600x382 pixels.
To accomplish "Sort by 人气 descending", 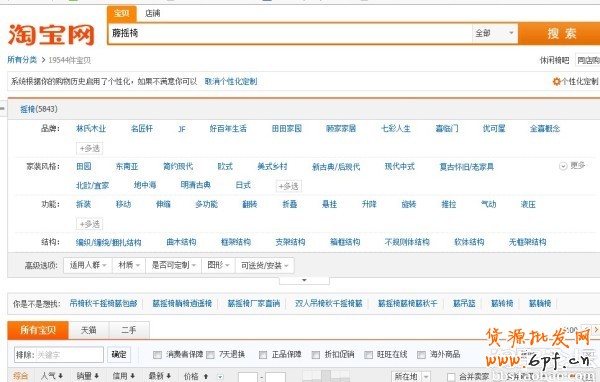I will tap(52, 376).
